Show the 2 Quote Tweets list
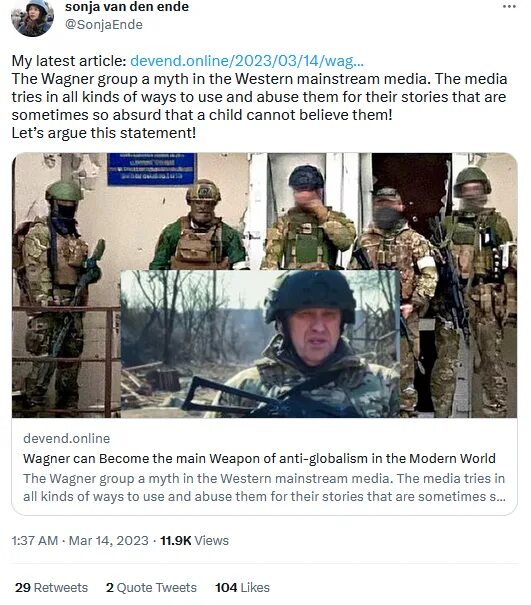The image size is (531, 605). pyautogui.click(x=151, y=587)
